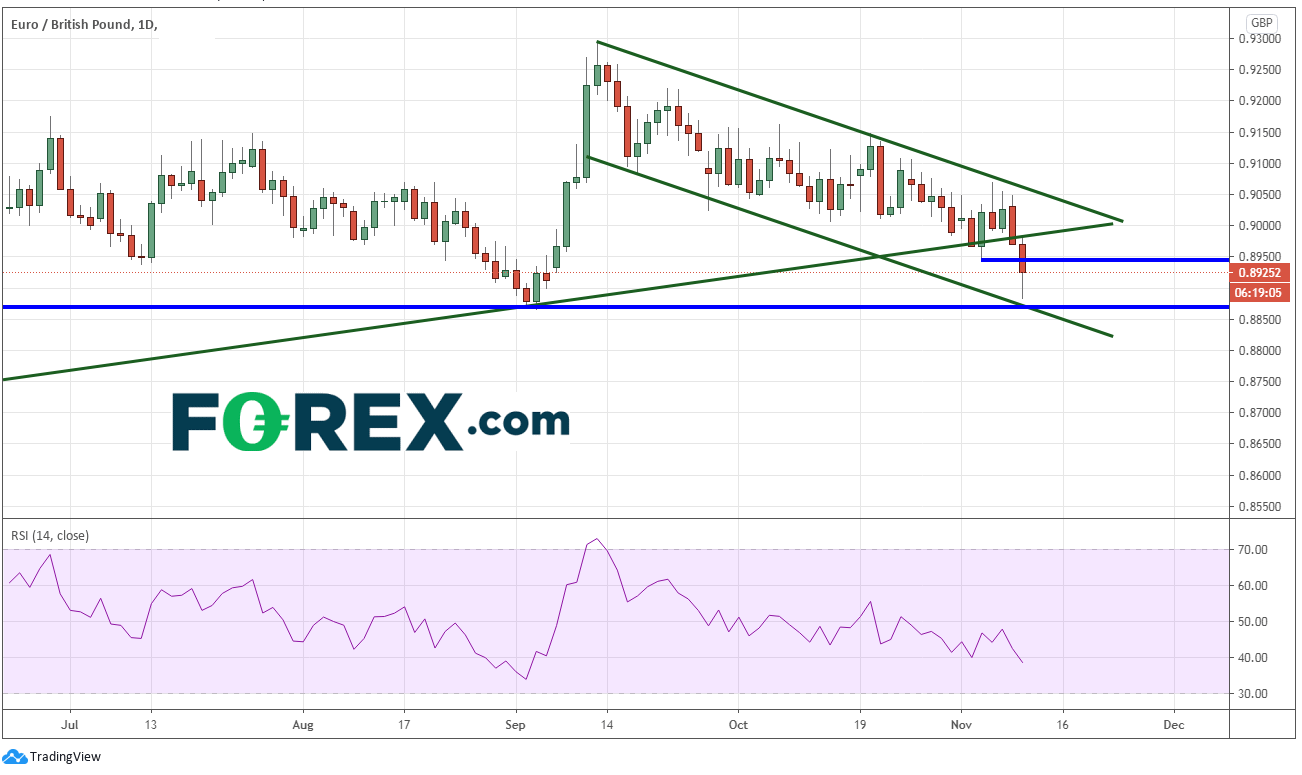The width and height of the screenshot is (1302, 775).
Task: Click the 0.87500 price axis label
Action: pos(1258,382)
